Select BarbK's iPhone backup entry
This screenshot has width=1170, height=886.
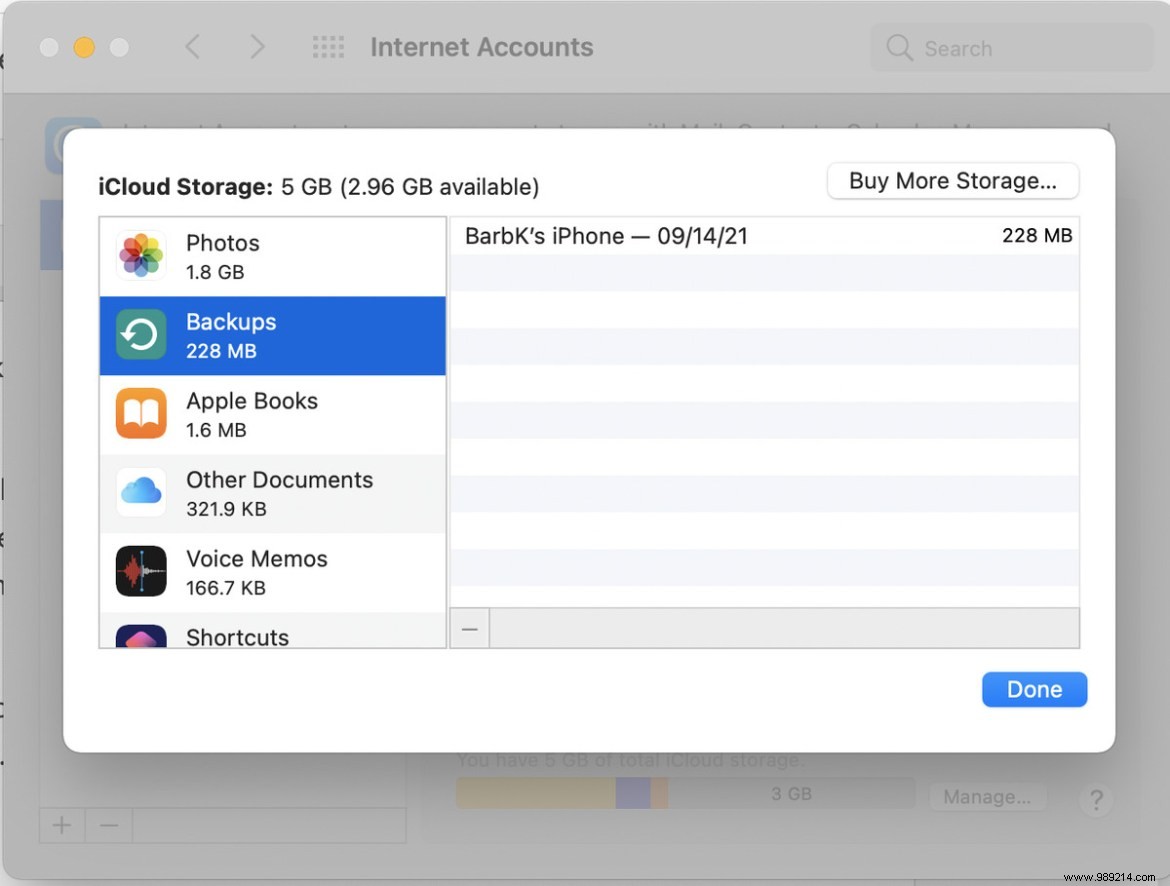[x=700, y=236]
